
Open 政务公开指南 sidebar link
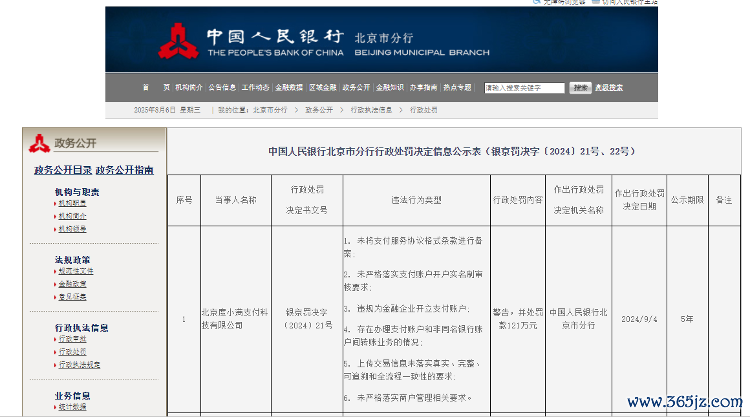[125, 170]
